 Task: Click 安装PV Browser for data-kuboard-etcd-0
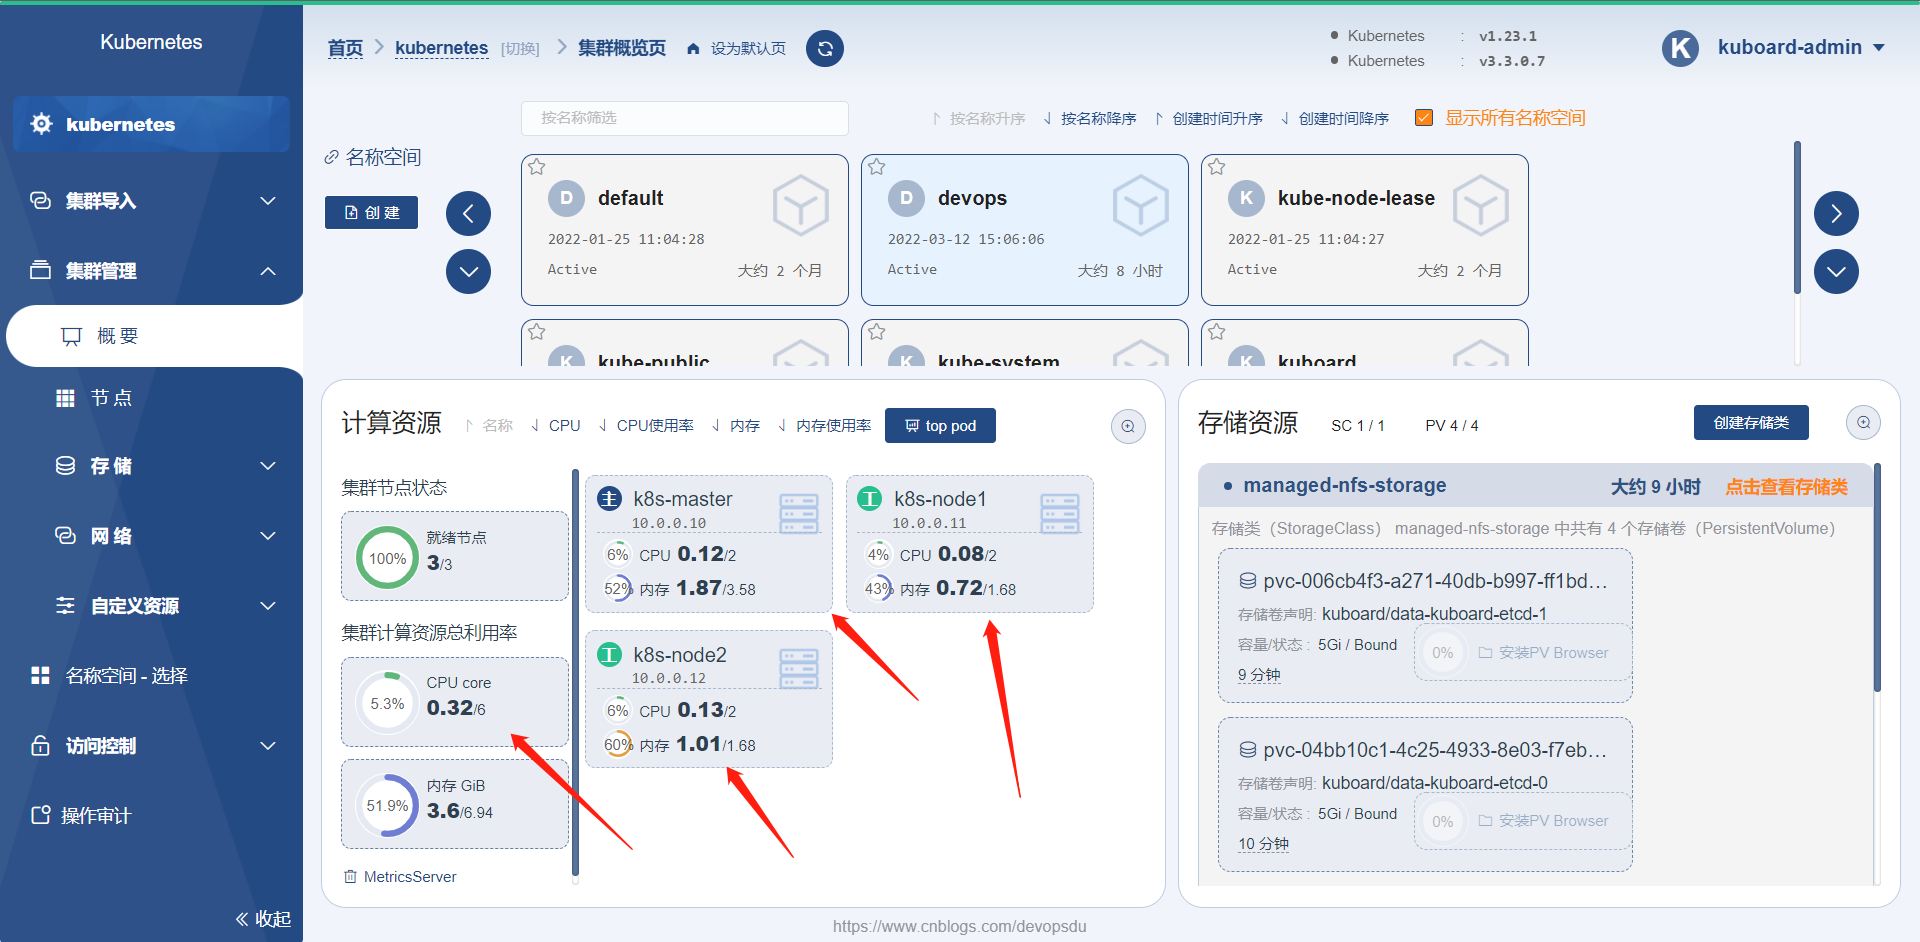coord(1543,821)
